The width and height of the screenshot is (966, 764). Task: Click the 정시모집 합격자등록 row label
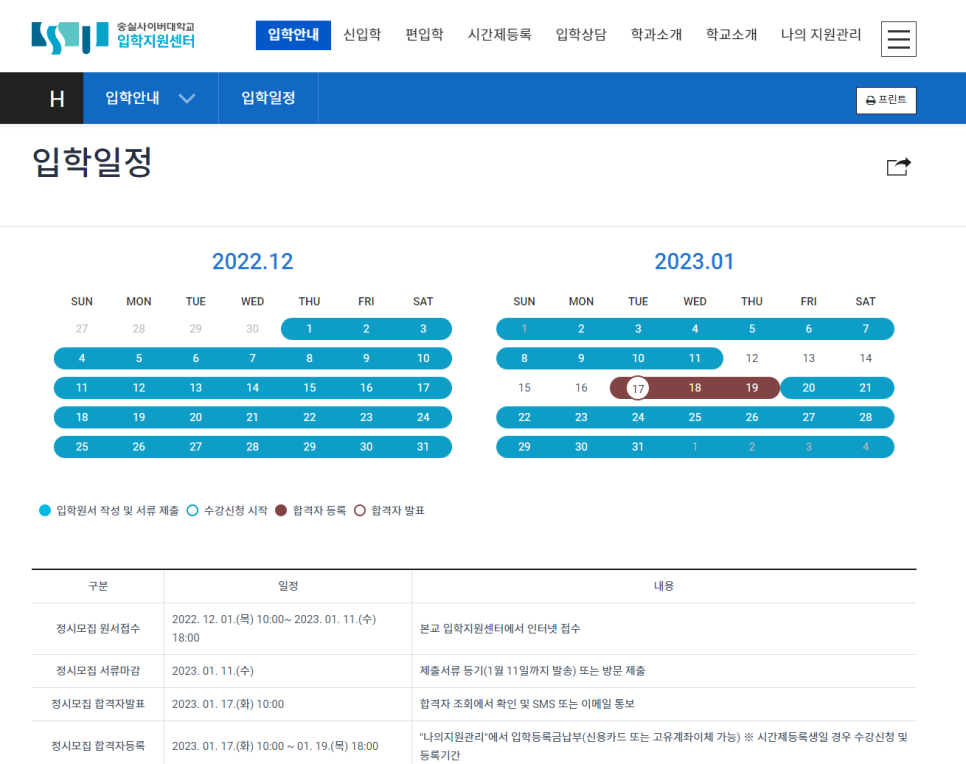point(98,746)
